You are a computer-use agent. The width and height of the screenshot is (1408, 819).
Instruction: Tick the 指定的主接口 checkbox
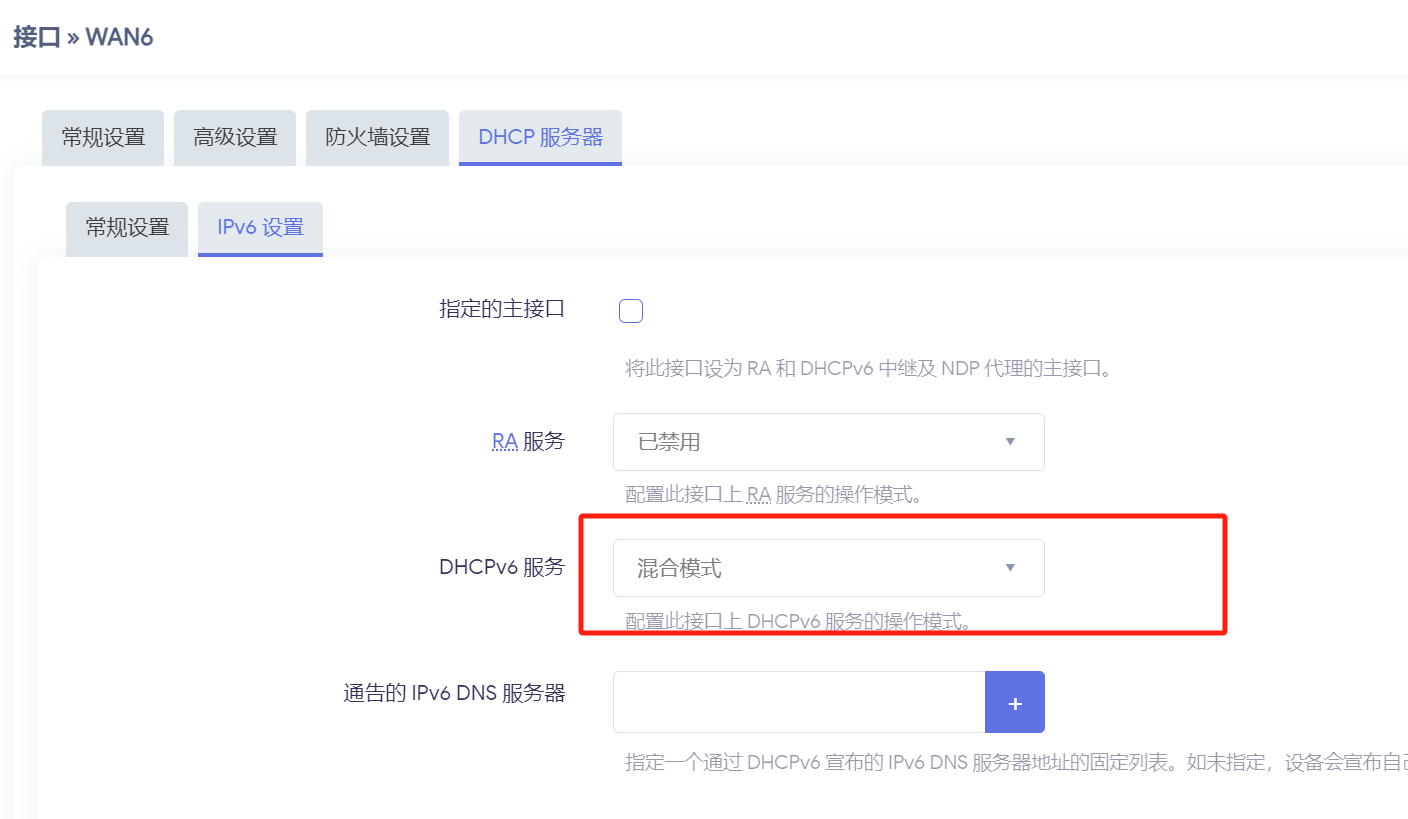(631, 311)
